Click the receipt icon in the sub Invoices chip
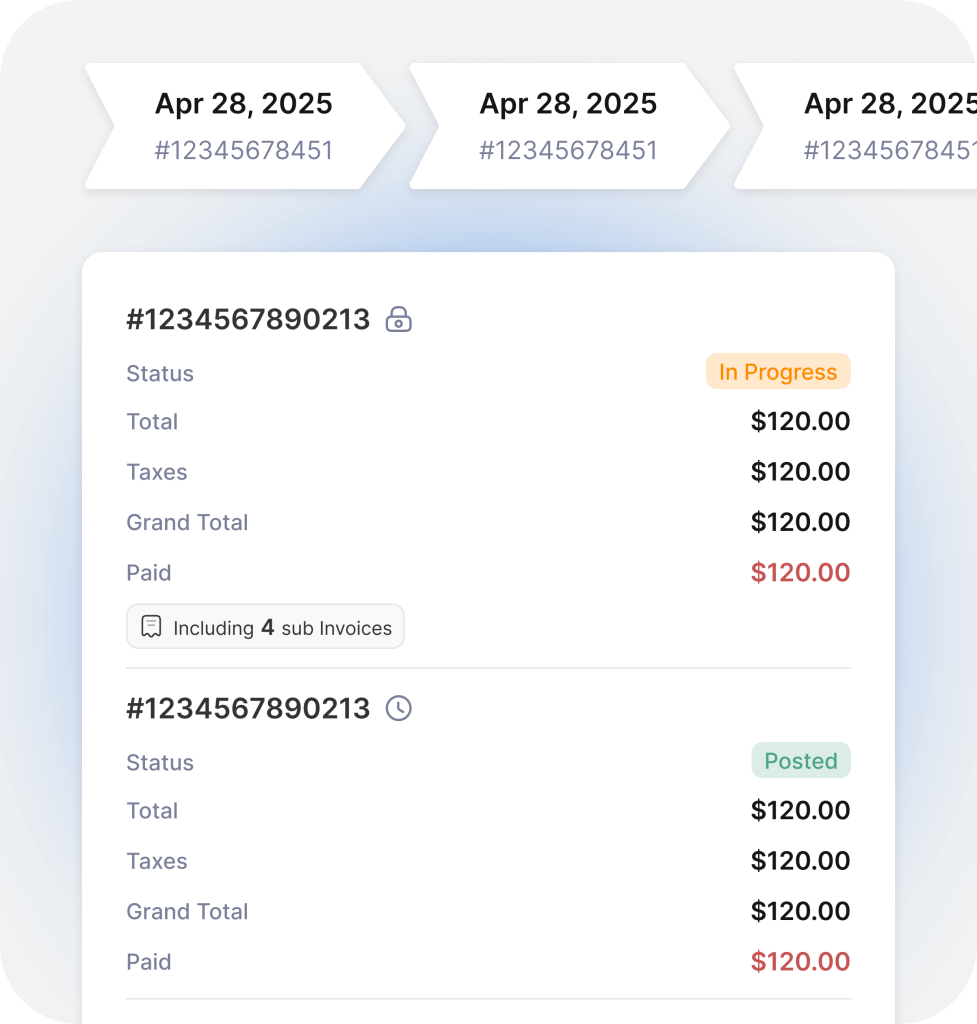The width and height of the screenshot is (977, 1024). (x=151, y=627)
